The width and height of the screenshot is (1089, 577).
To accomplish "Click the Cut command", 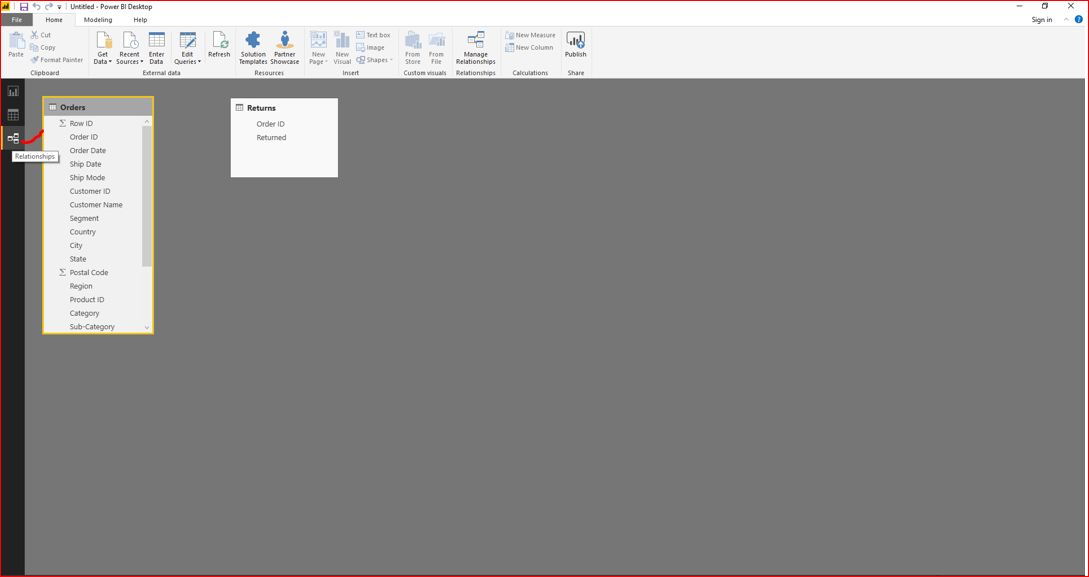I will coord(40,35).
